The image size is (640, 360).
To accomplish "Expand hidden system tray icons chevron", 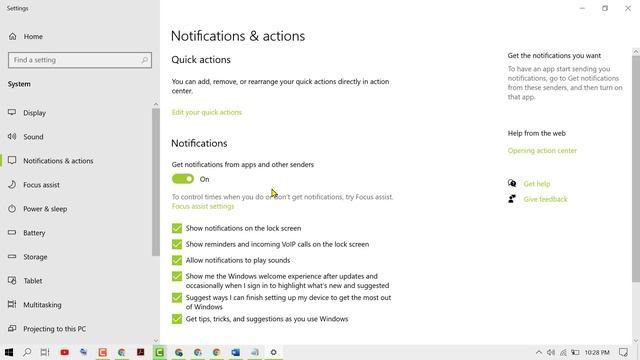I will pos(538,352).
